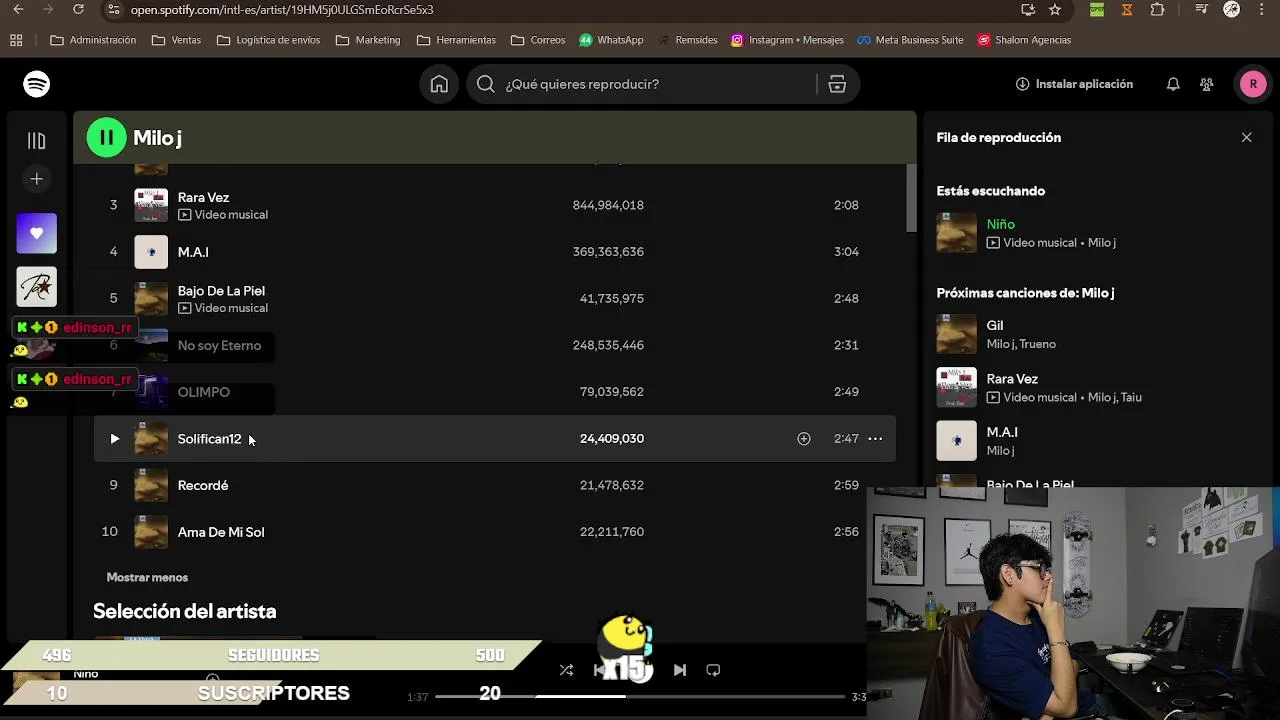Viewport: 1280px width, 720px height.
Task: Open the Shalom Agencias bookmark
Action: 1024,40
